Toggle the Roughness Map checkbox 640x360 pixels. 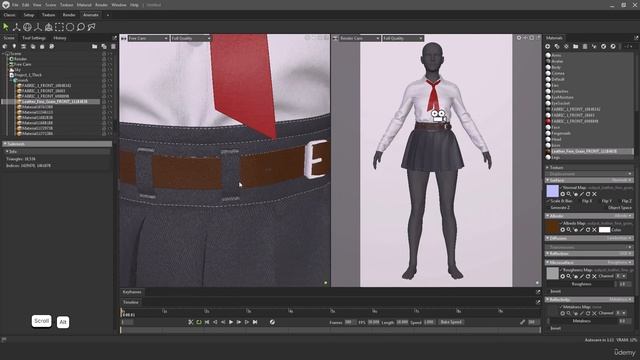tap(562, 270)
